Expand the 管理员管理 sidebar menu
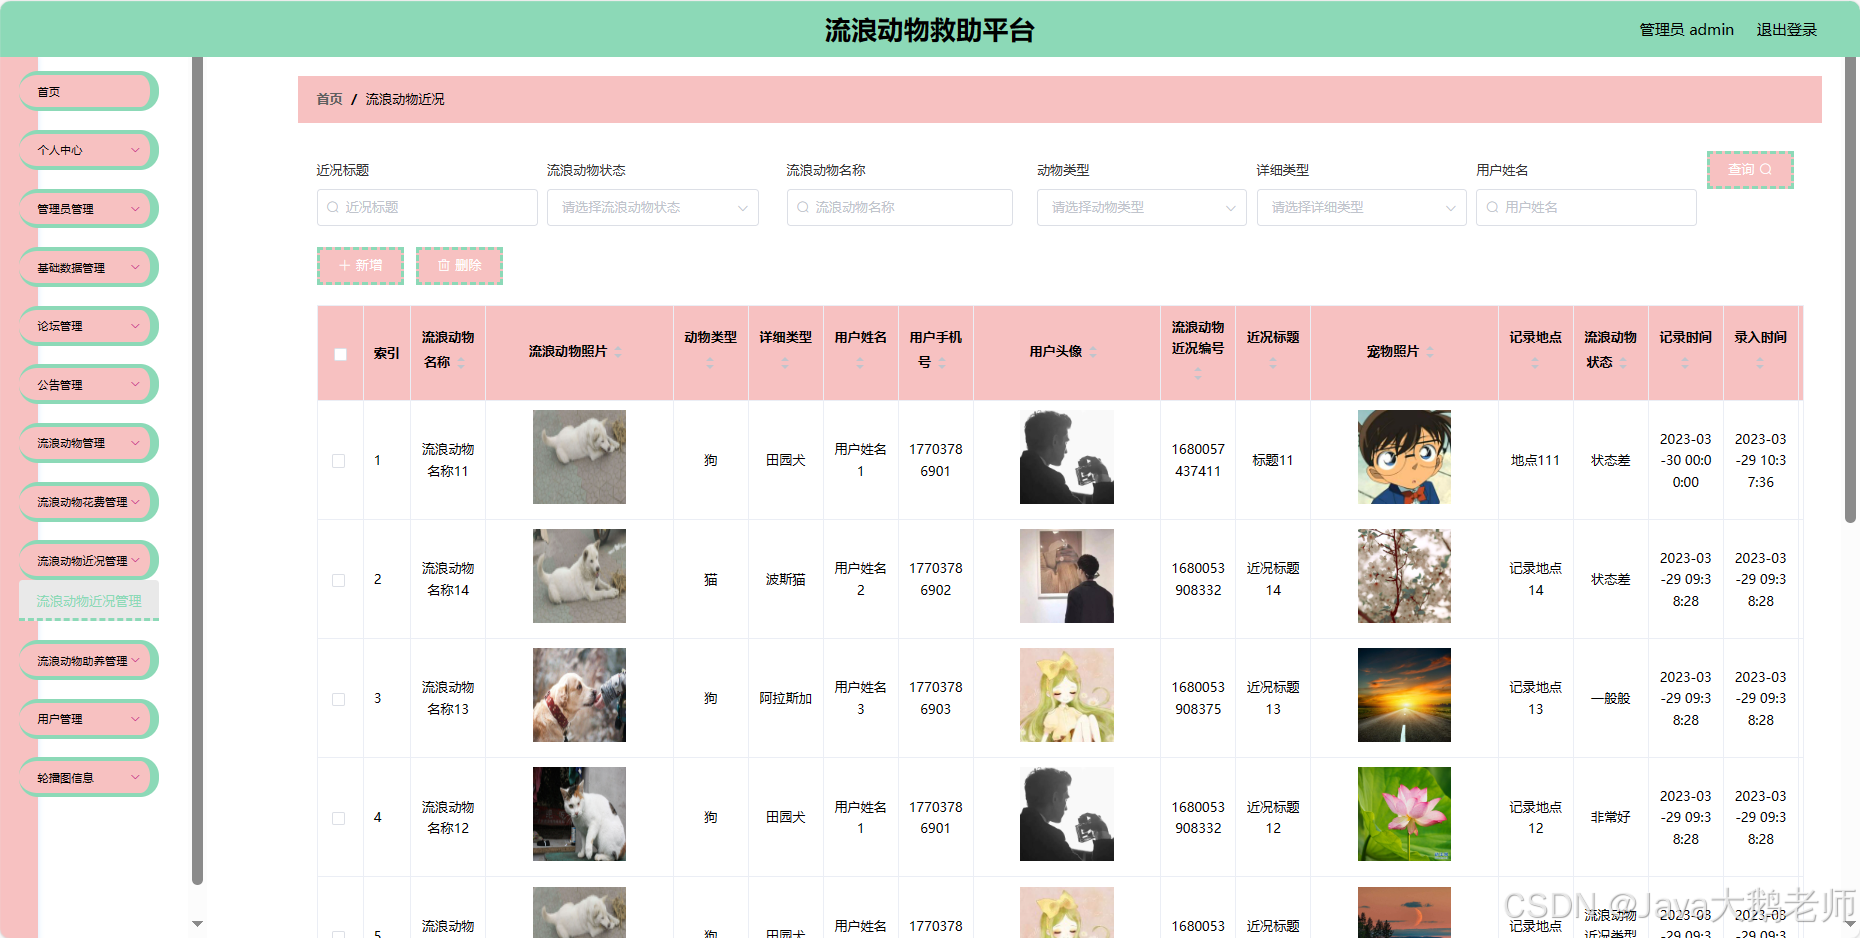 click(88, 209)
